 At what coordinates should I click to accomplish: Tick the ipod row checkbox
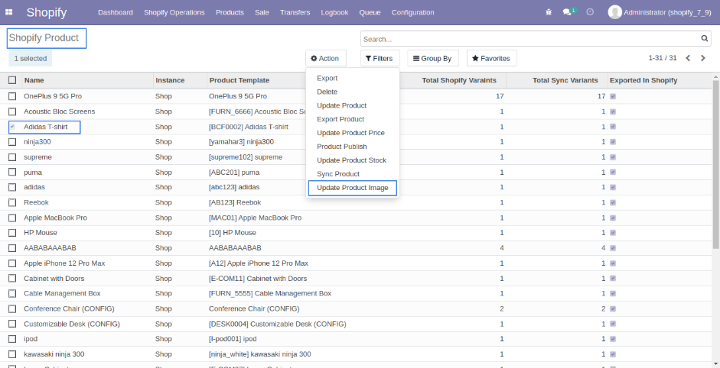(x=12, y=339)
